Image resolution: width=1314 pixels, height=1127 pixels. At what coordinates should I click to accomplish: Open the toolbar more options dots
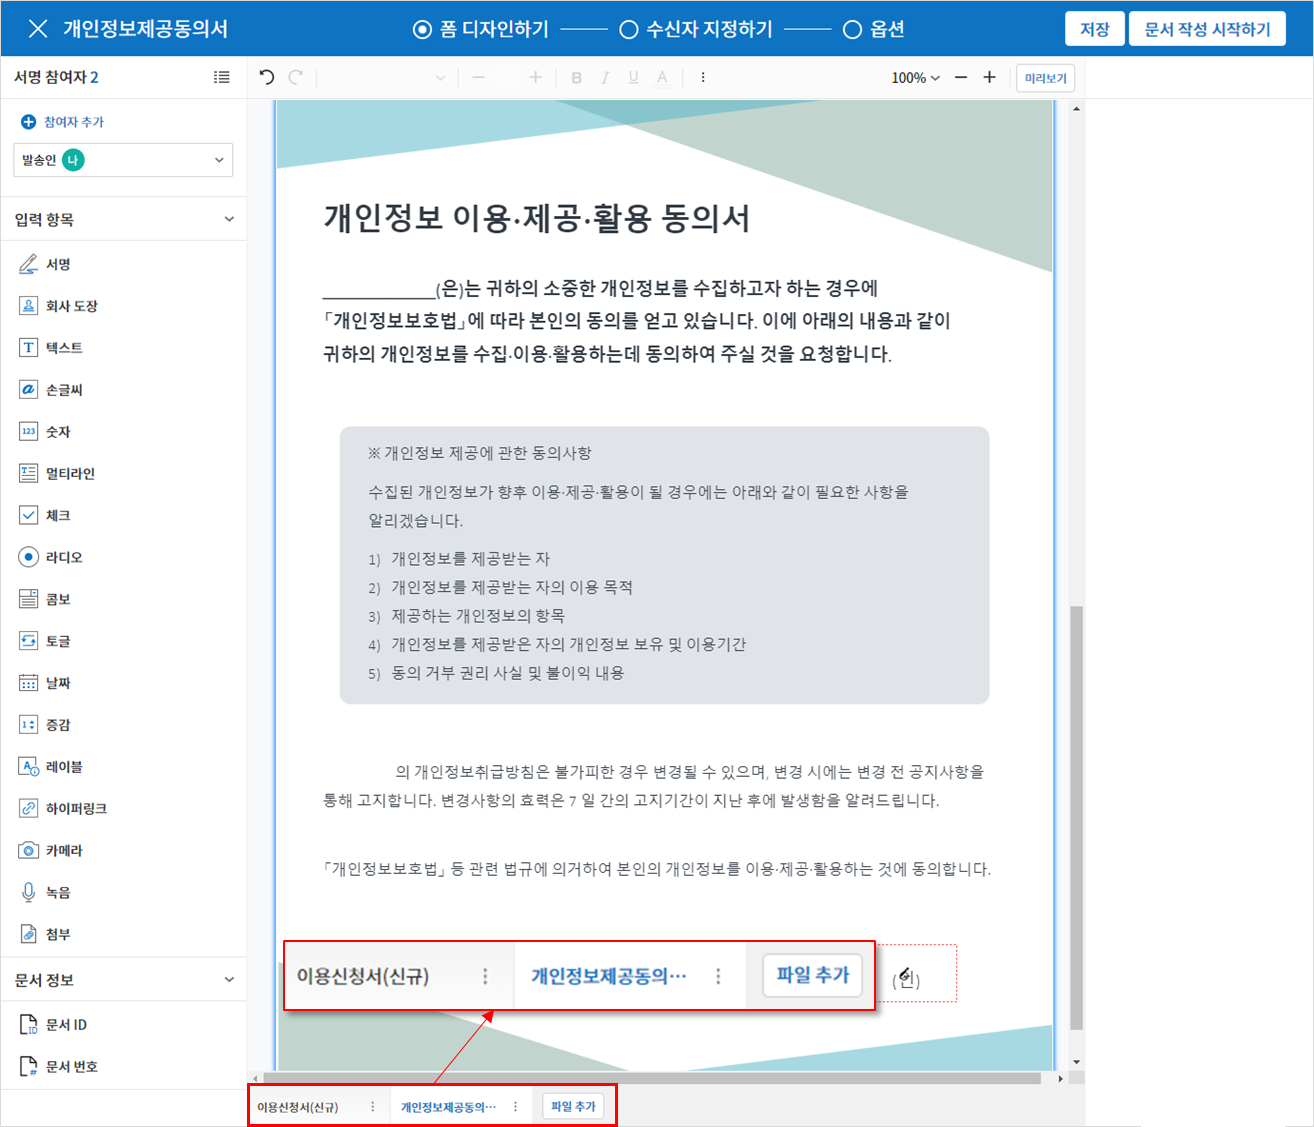click(x=703, y=77)
